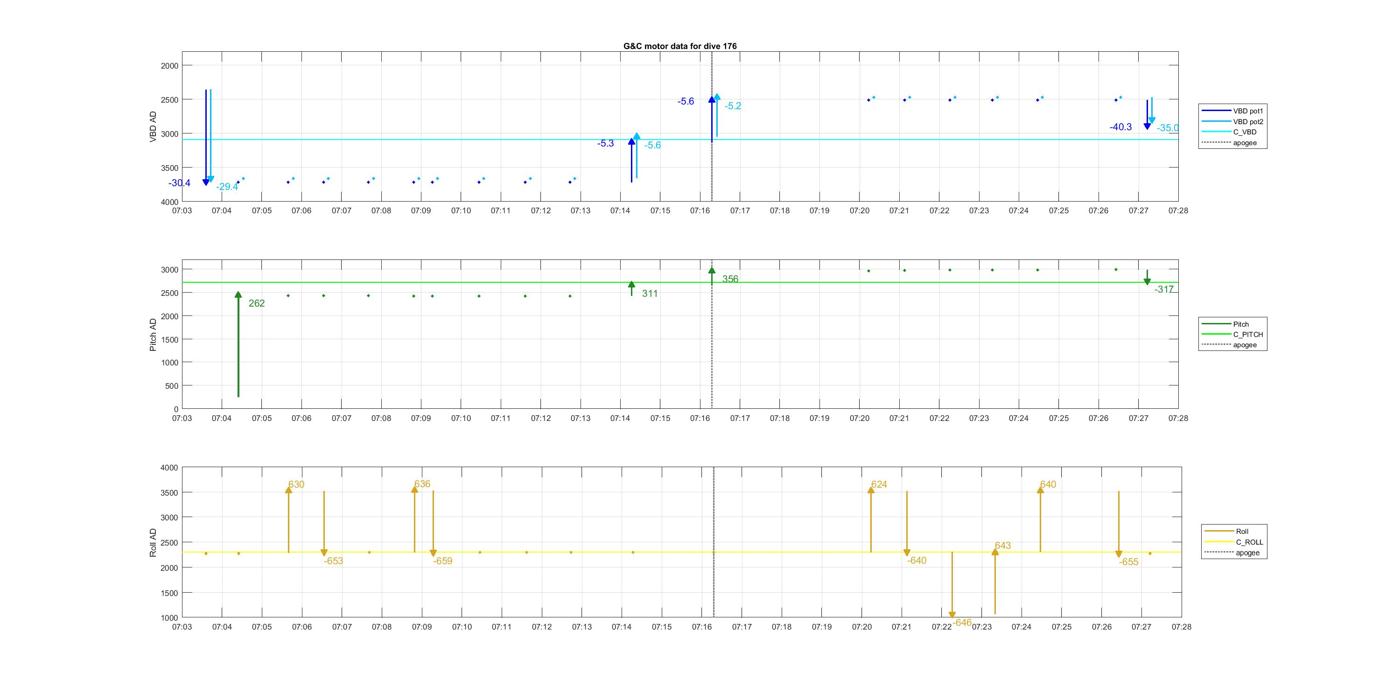Click "apogee" in the Pitch plot legend
The height and width of the screenshot is (693, 1400).
click(1229, 345)
